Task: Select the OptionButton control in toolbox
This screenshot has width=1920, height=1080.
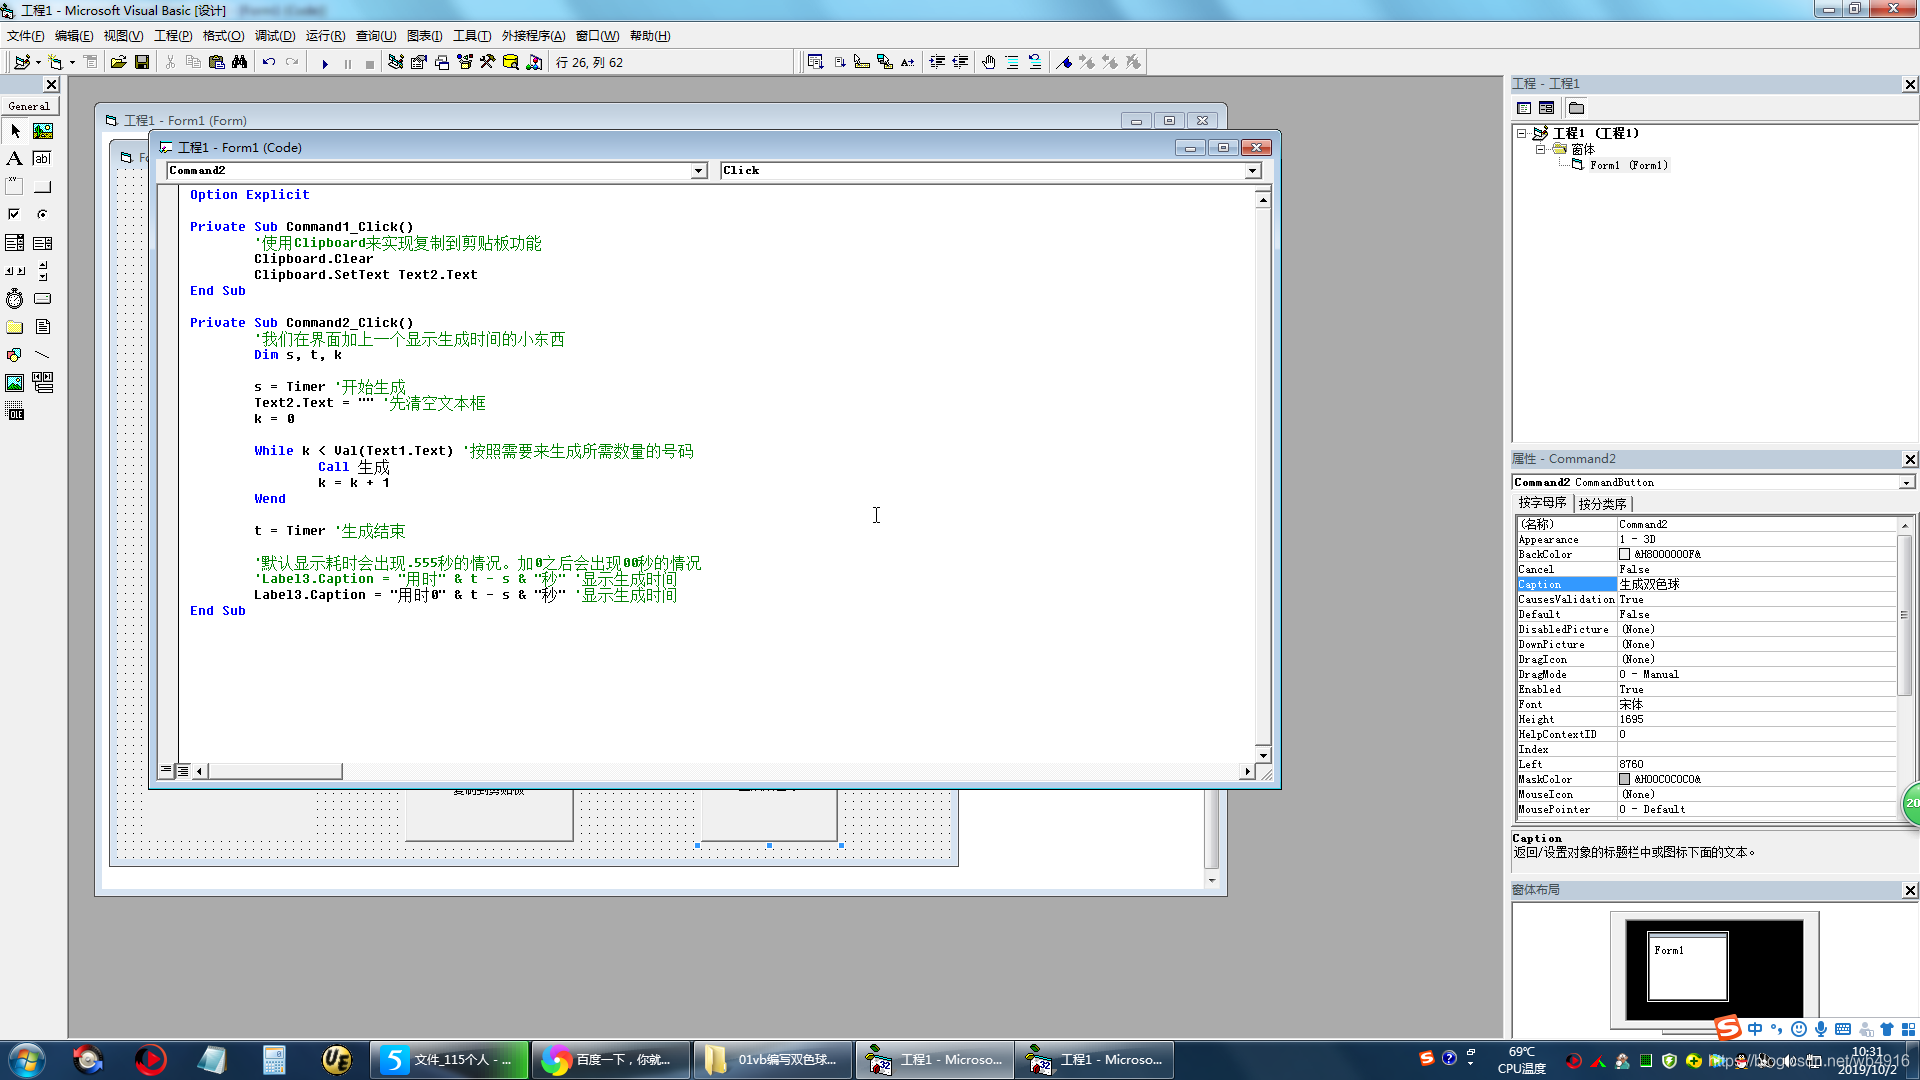Action: pos(42,214)
